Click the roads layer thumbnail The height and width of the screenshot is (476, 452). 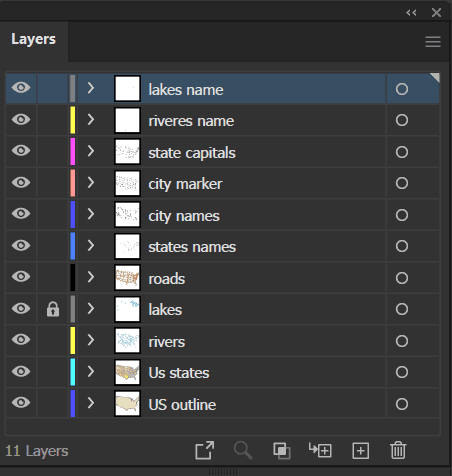(x=127, y=277)
